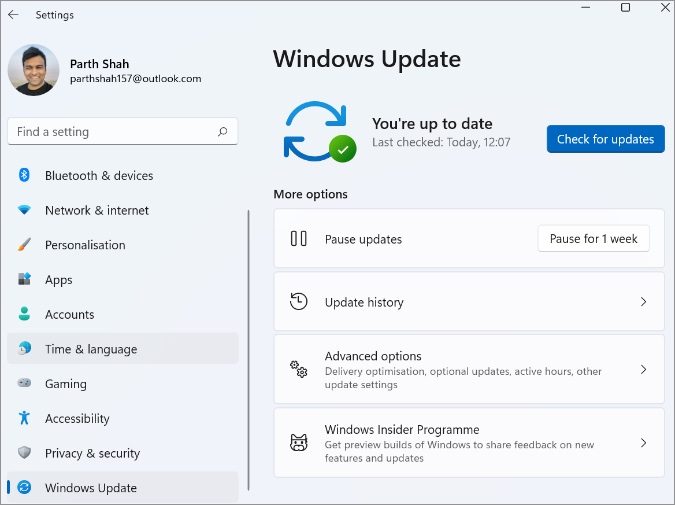
Task: Minimize the Settings window
Action: 585,7
